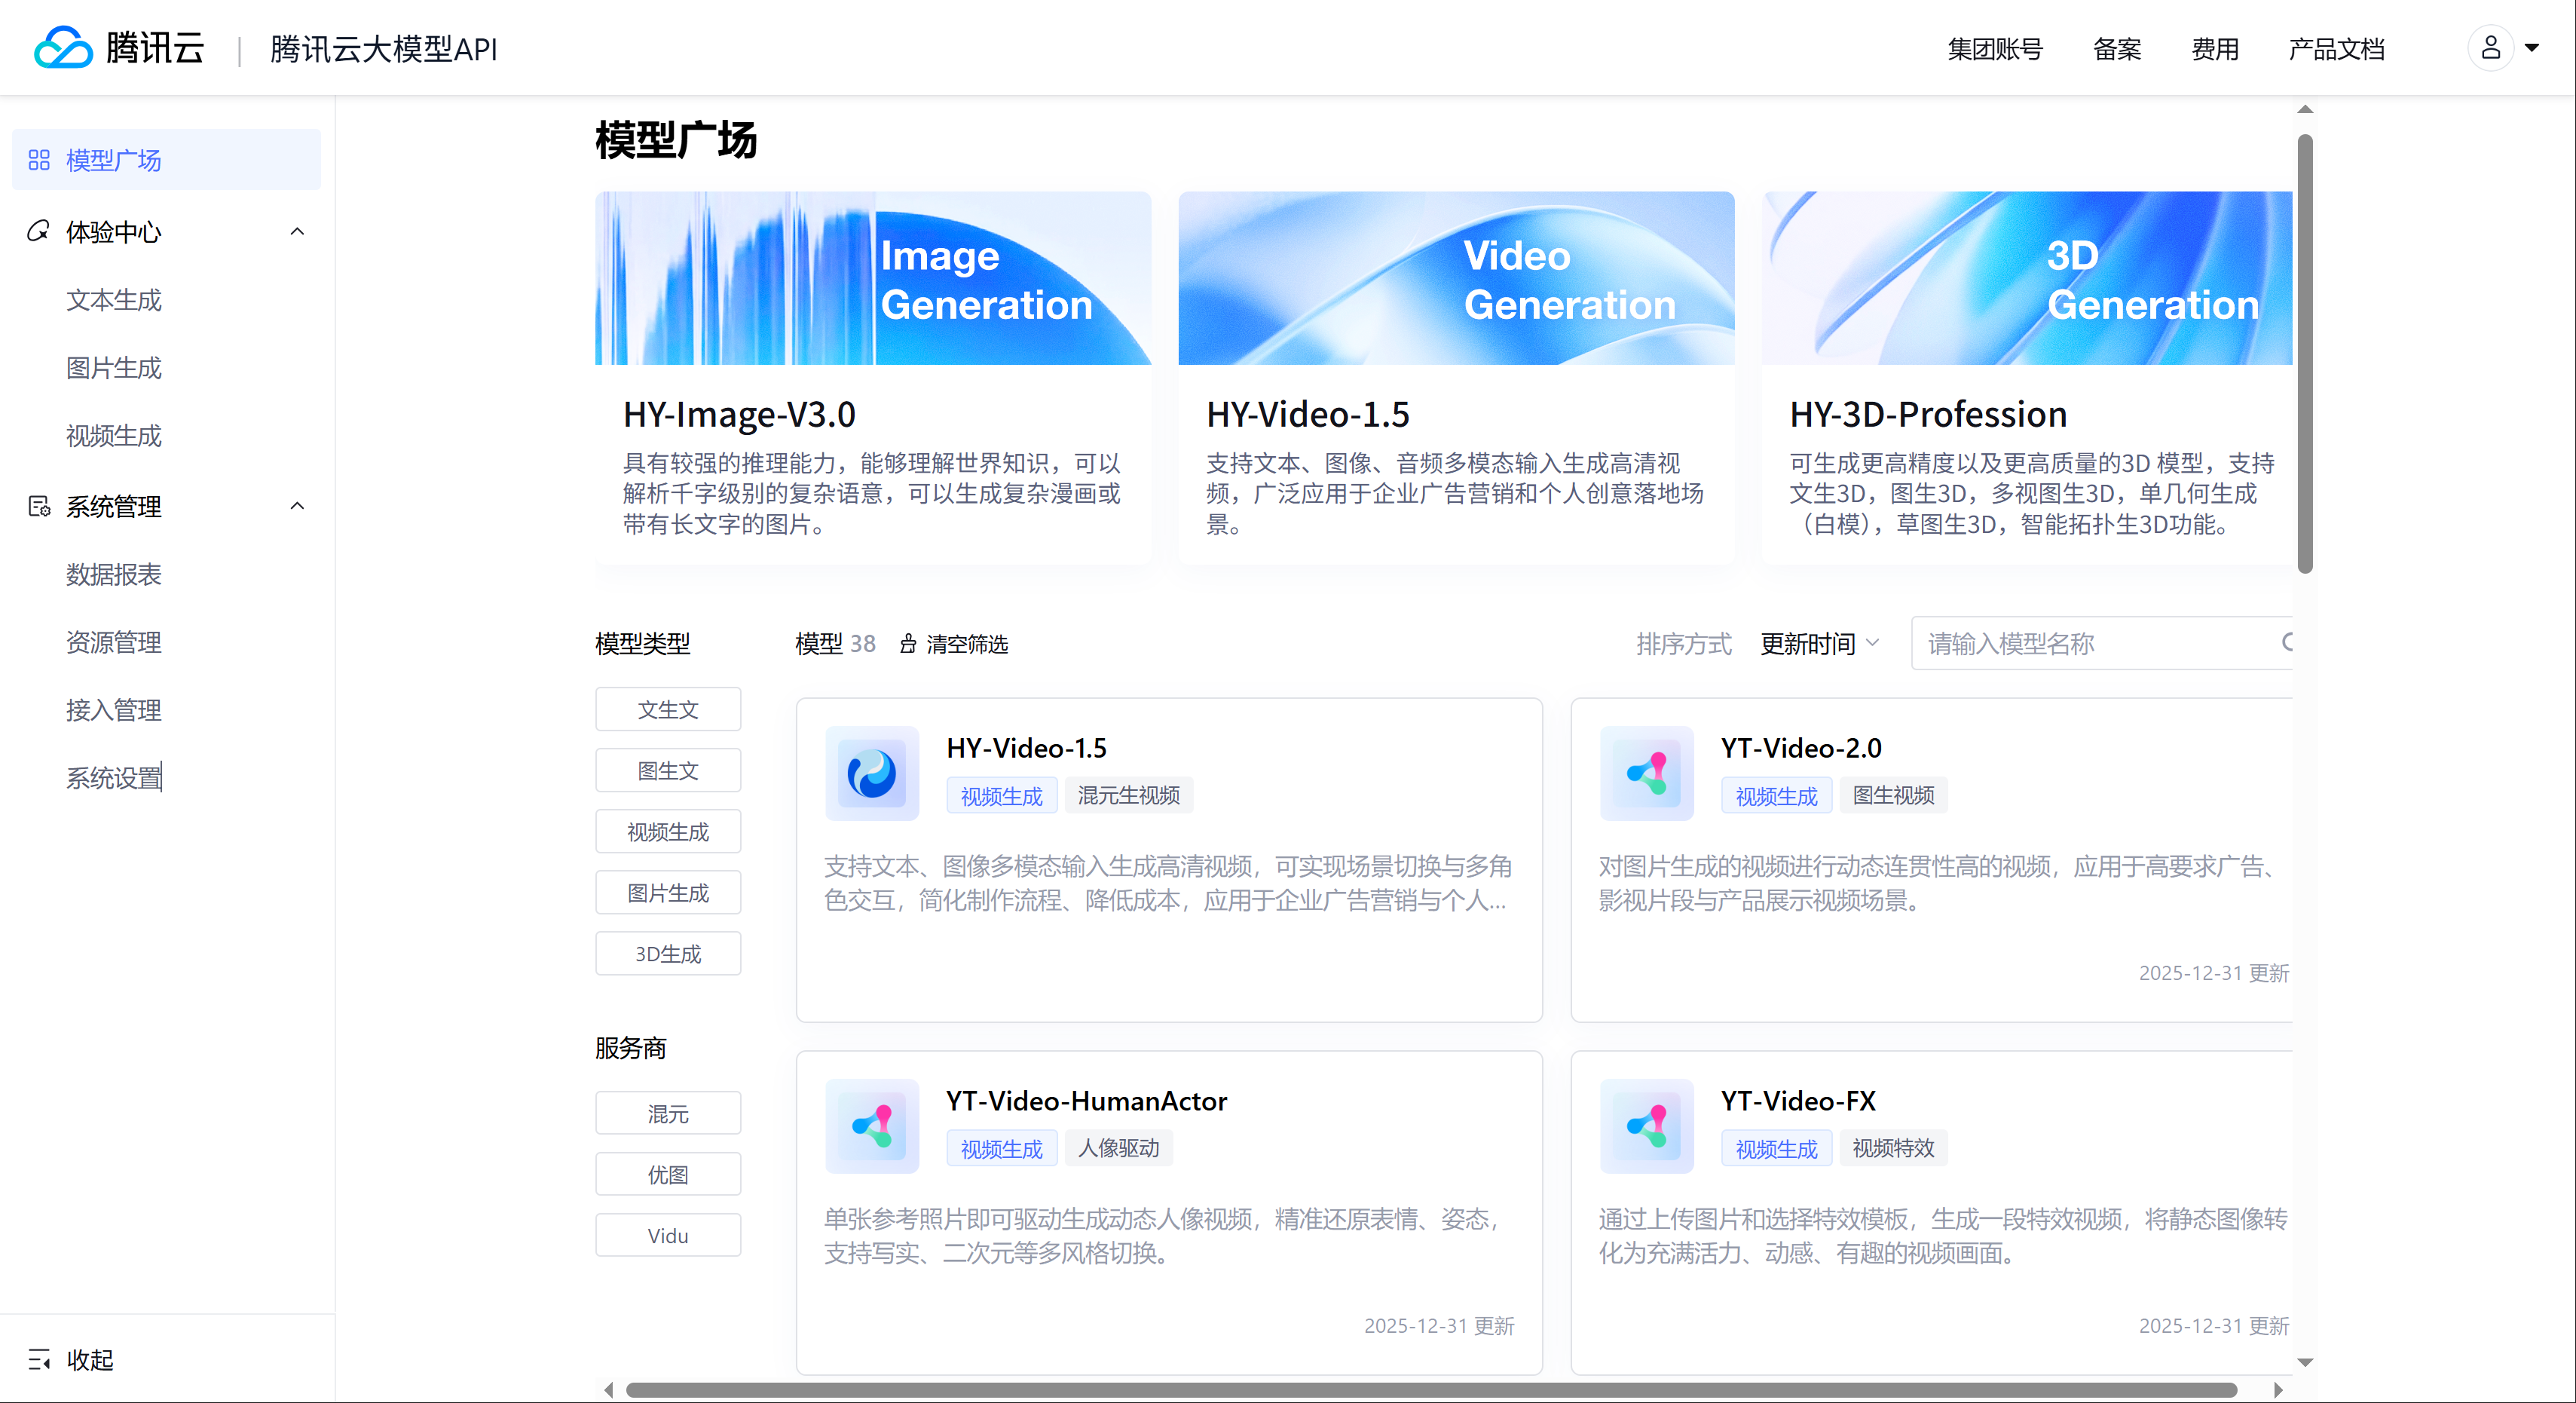Open the 费用 link in header
Screen dimensions: 2576x1403
click(x=2214, y=49)
